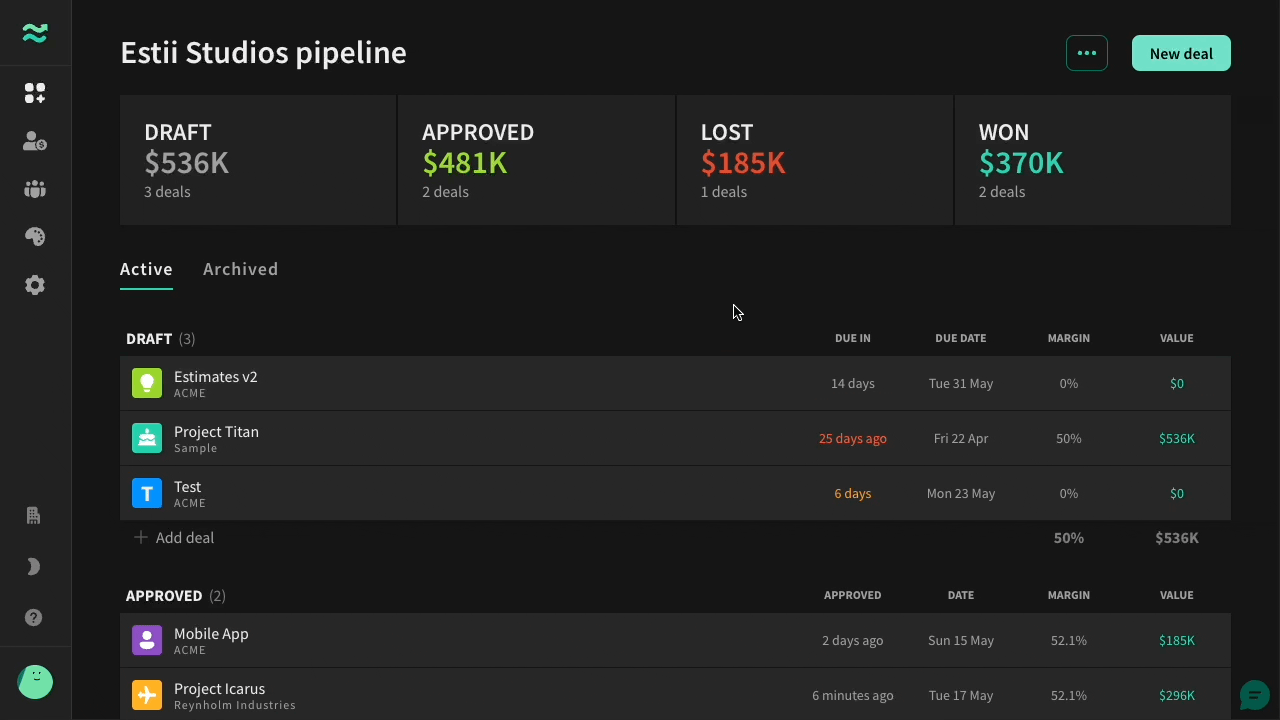The height and width of the screenshot is (720, 1280).
Task: Select the LOST $185K summary card
Action: (815, 160)
